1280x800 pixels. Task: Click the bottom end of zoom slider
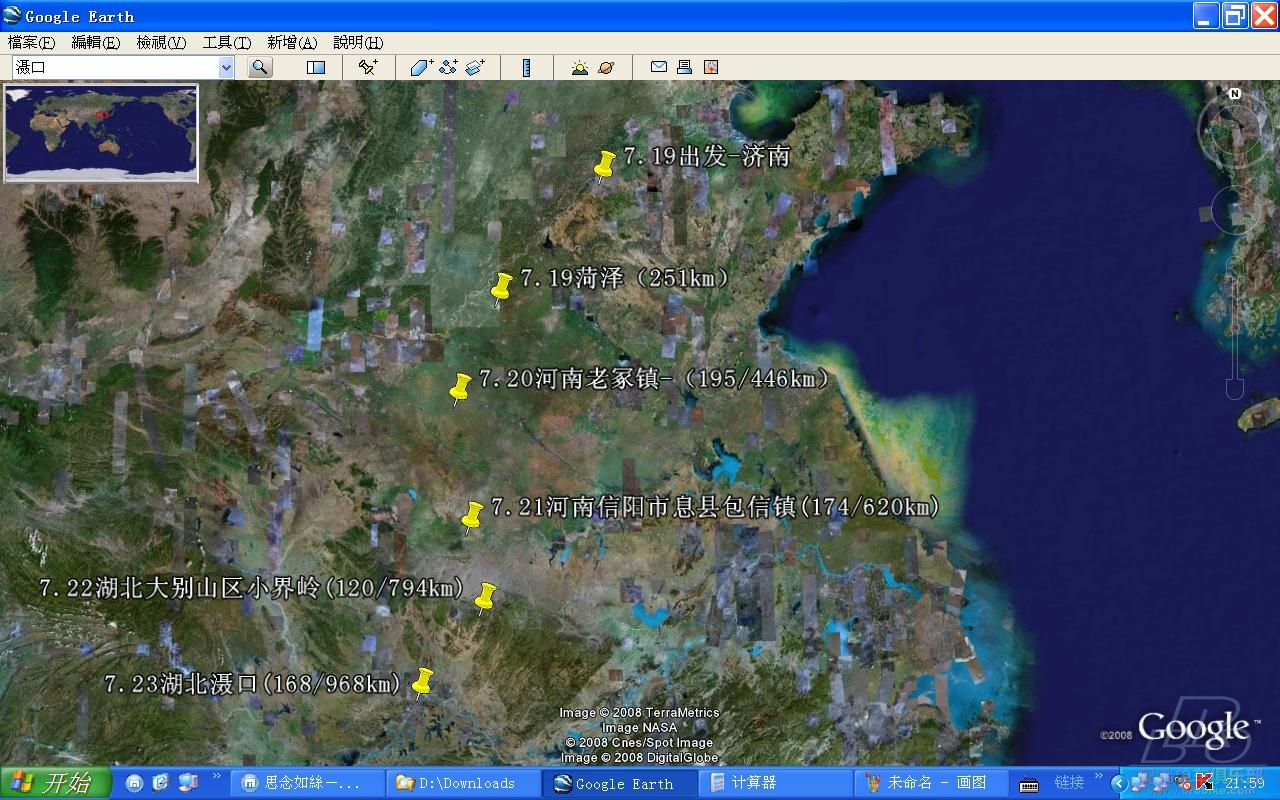1235,390
